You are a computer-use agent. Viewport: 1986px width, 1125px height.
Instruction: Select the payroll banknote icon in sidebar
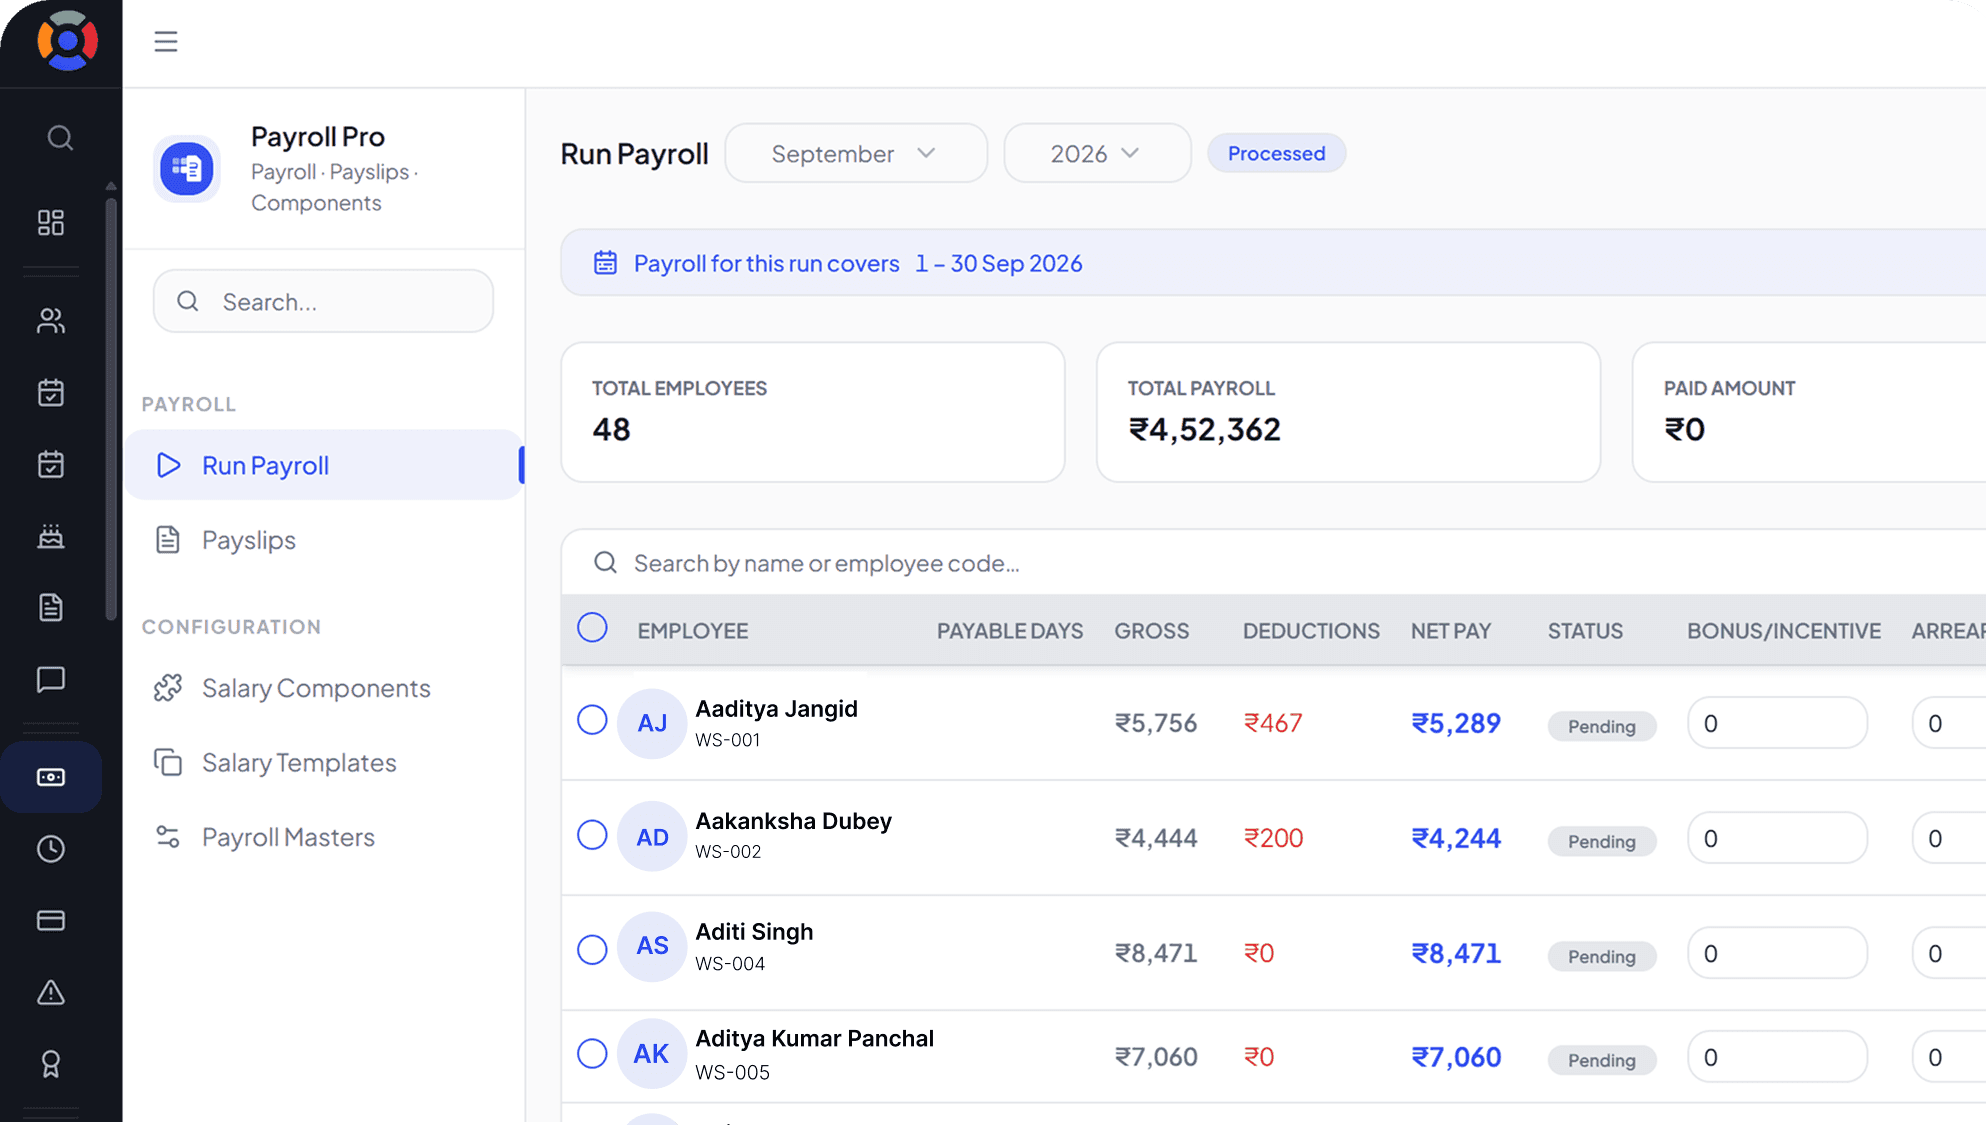(51, 777)
